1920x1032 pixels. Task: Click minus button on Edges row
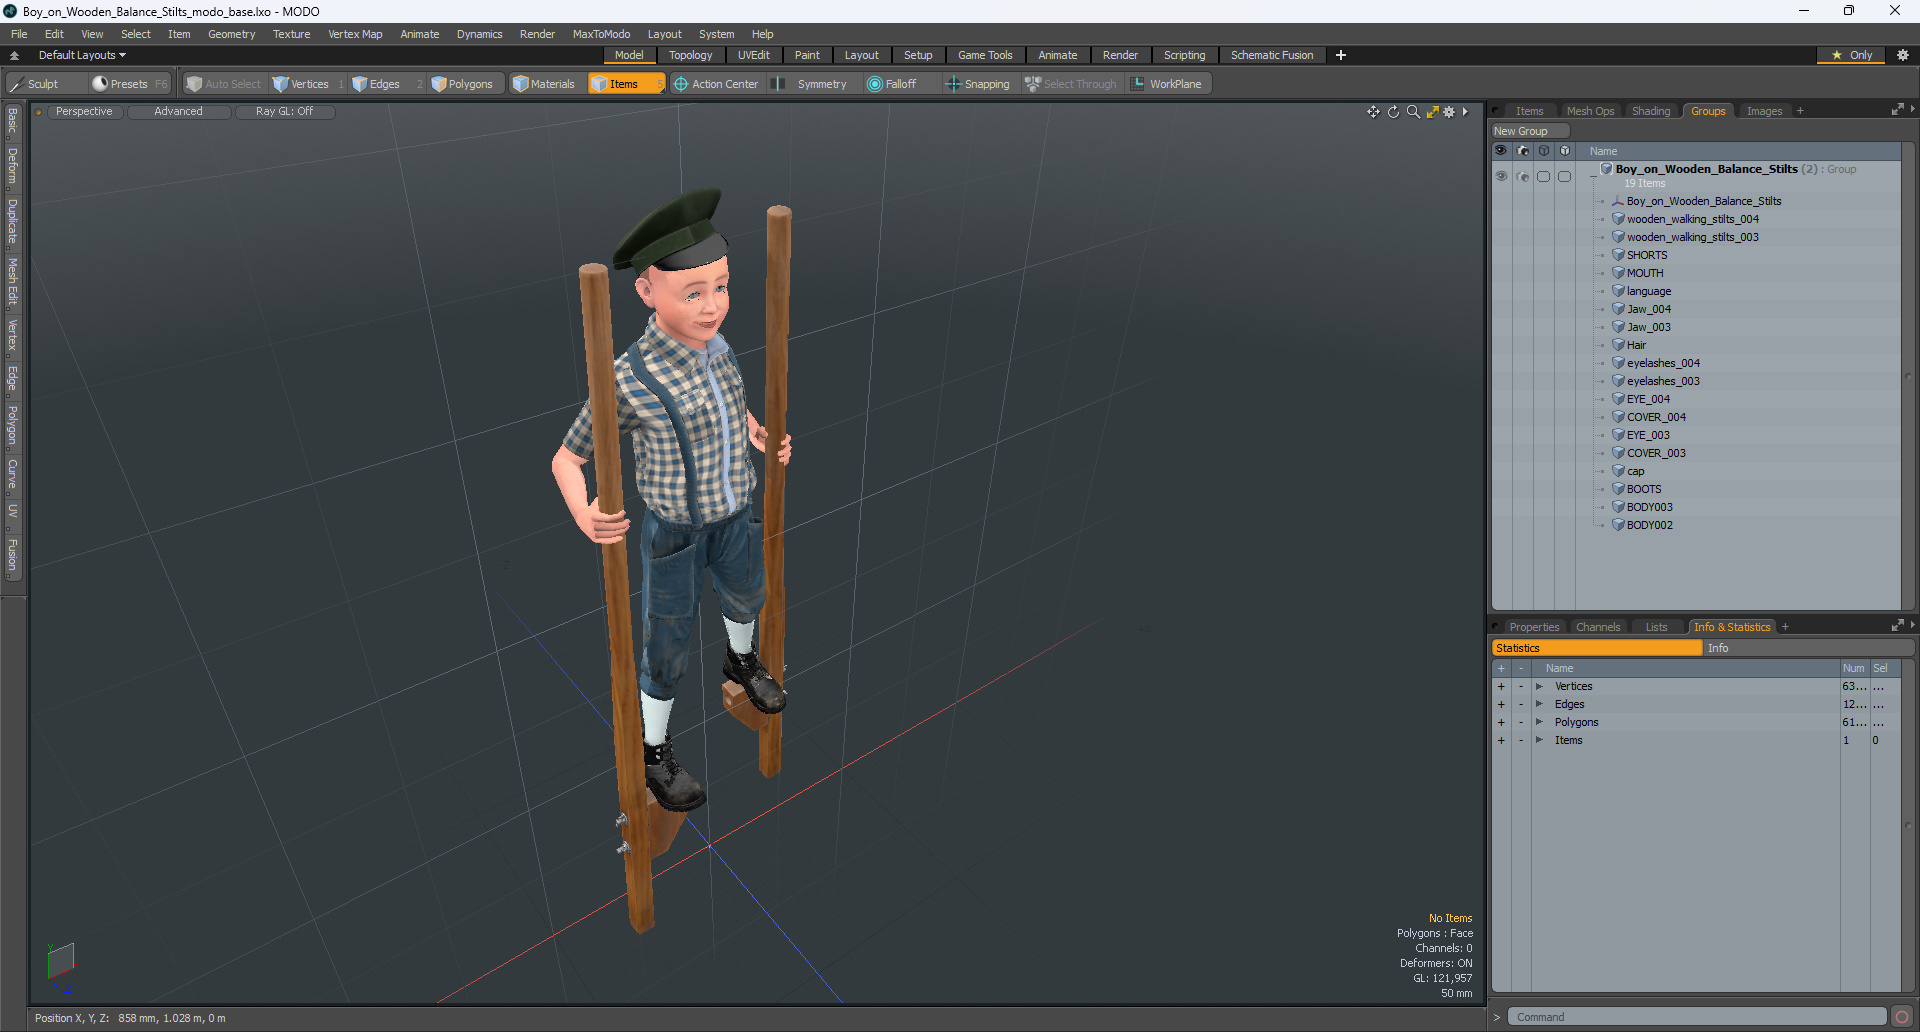[x=1521, y=704]
